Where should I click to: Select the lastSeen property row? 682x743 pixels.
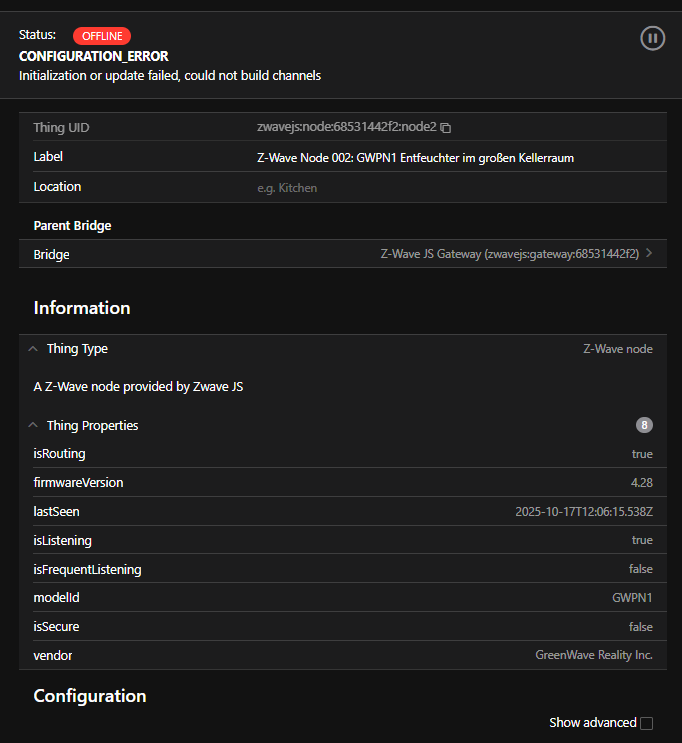(x=342, y=512)
